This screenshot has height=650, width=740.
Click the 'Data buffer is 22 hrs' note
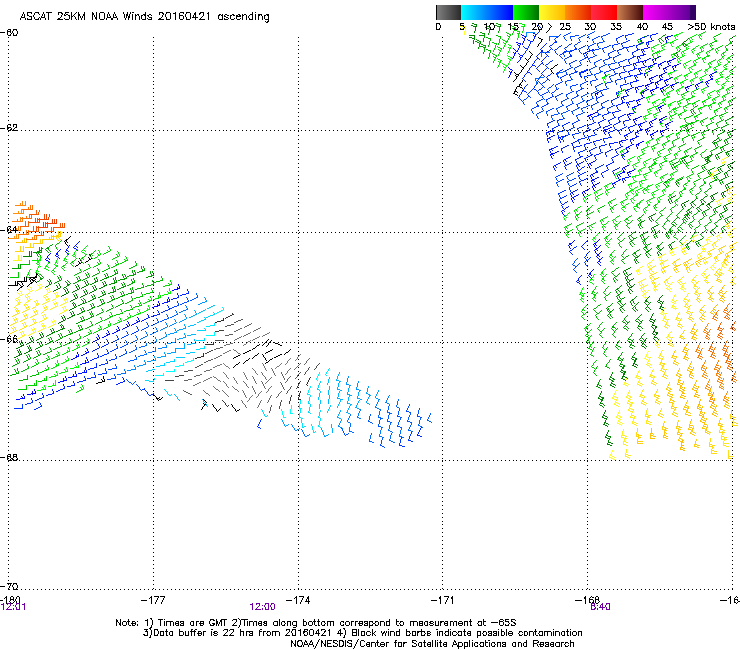point(237,633)
